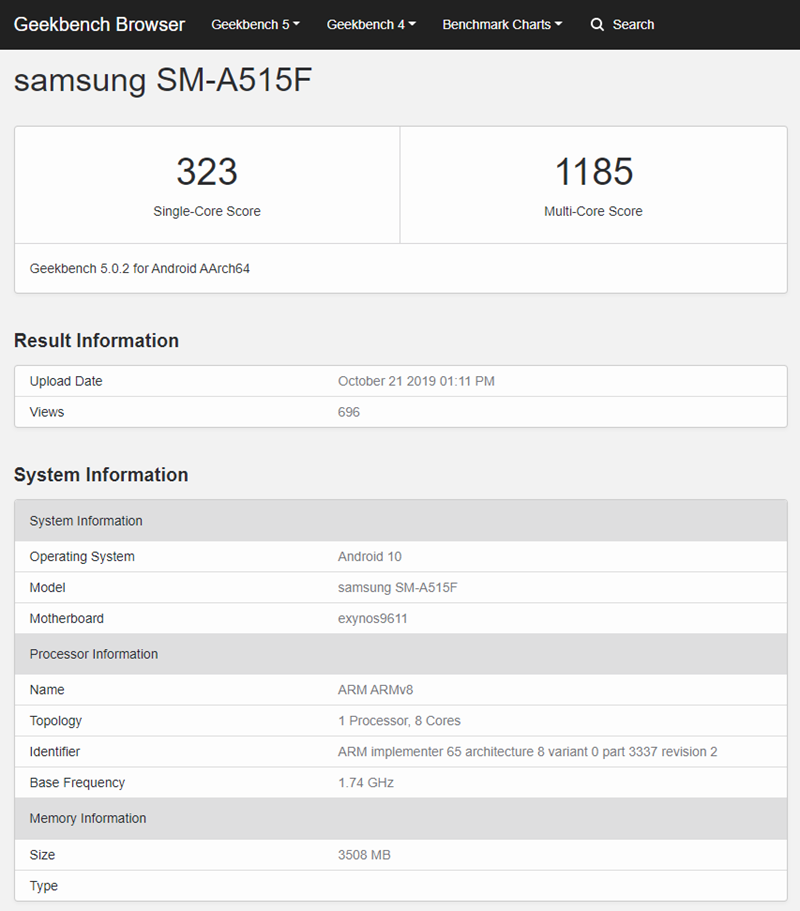Screen dimensions: 800x911
Task: Select the Base Frequency 1.74 GHz value
Action: point(362,782)
